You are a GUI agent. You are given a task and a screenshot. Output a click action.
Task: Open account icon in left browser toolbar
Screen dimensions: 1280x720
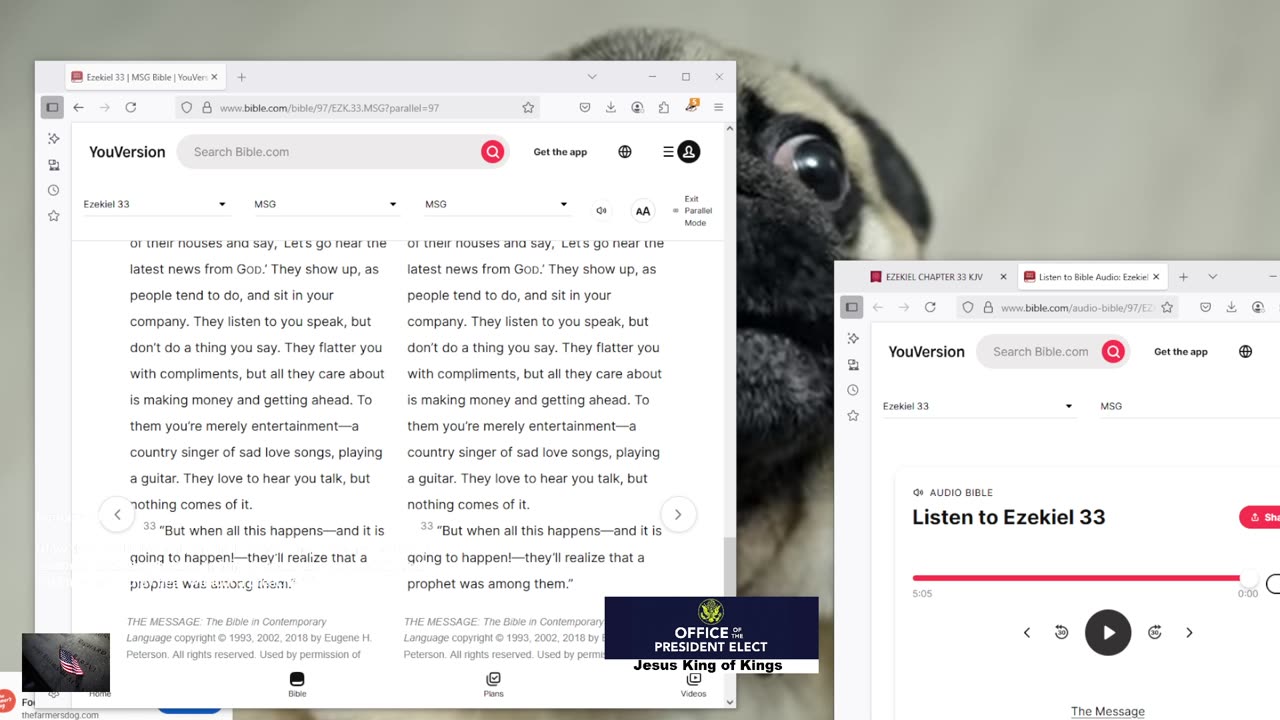tap(637, 107)
